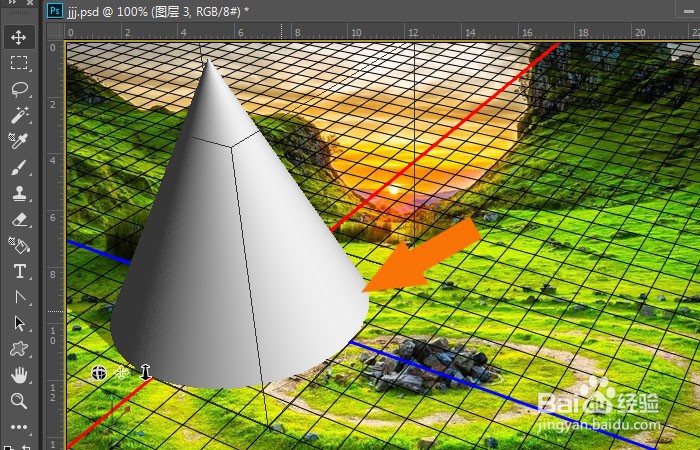Screen dimensions: 700x450
Task: Click the 3D dolly camera widget
Action: [146, 372]
